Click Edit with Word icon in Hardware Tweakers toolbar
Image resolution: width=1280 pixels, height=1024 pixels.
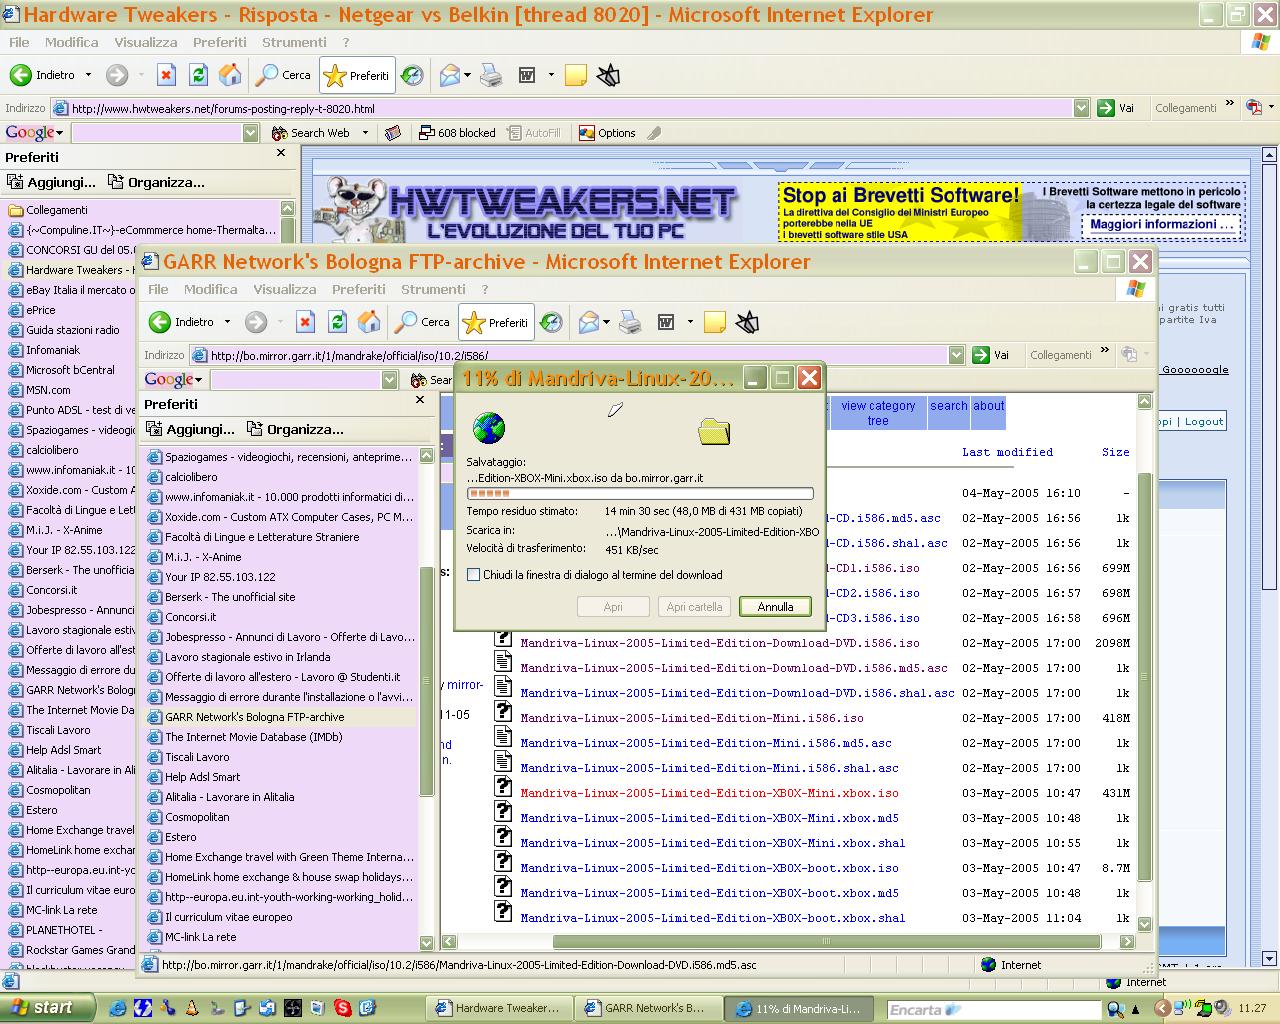point(527,75)
